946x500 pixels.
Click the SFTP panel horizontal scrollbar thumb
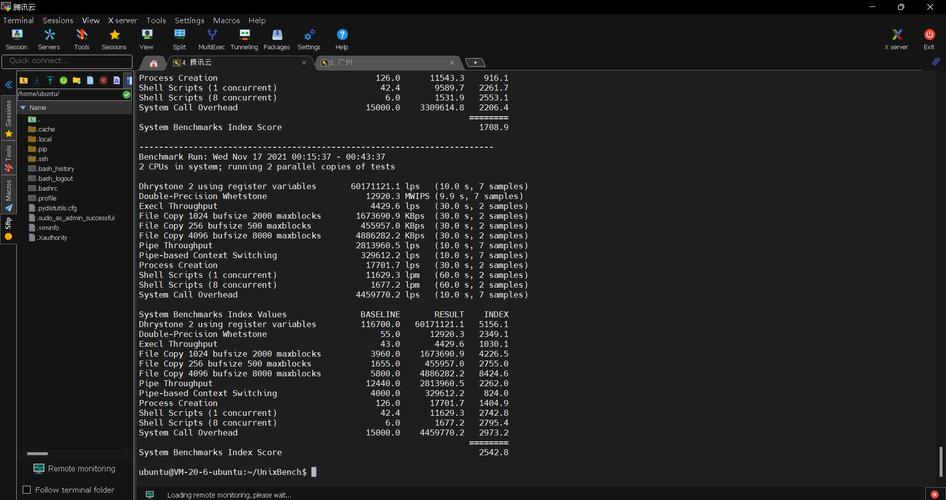[37, 454]
